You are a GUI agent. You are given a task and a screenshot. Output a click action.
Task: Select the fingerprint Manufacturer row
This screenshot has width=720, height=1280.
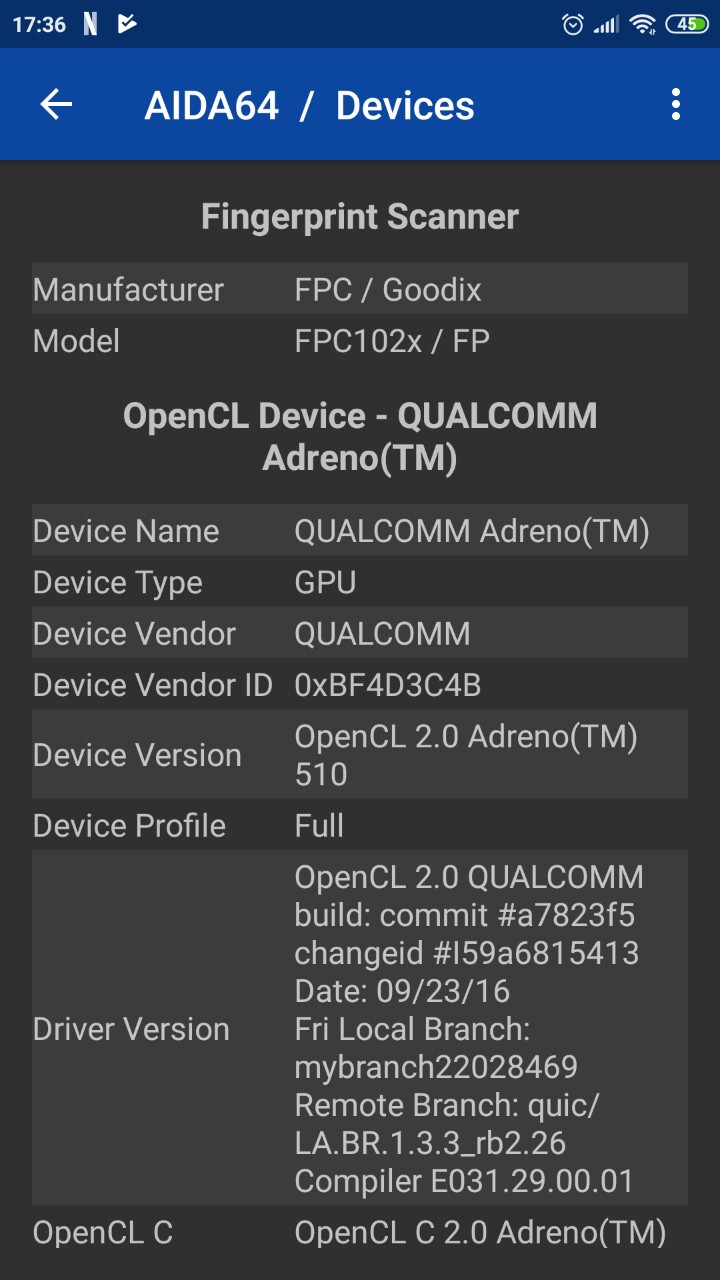[360, 289]
